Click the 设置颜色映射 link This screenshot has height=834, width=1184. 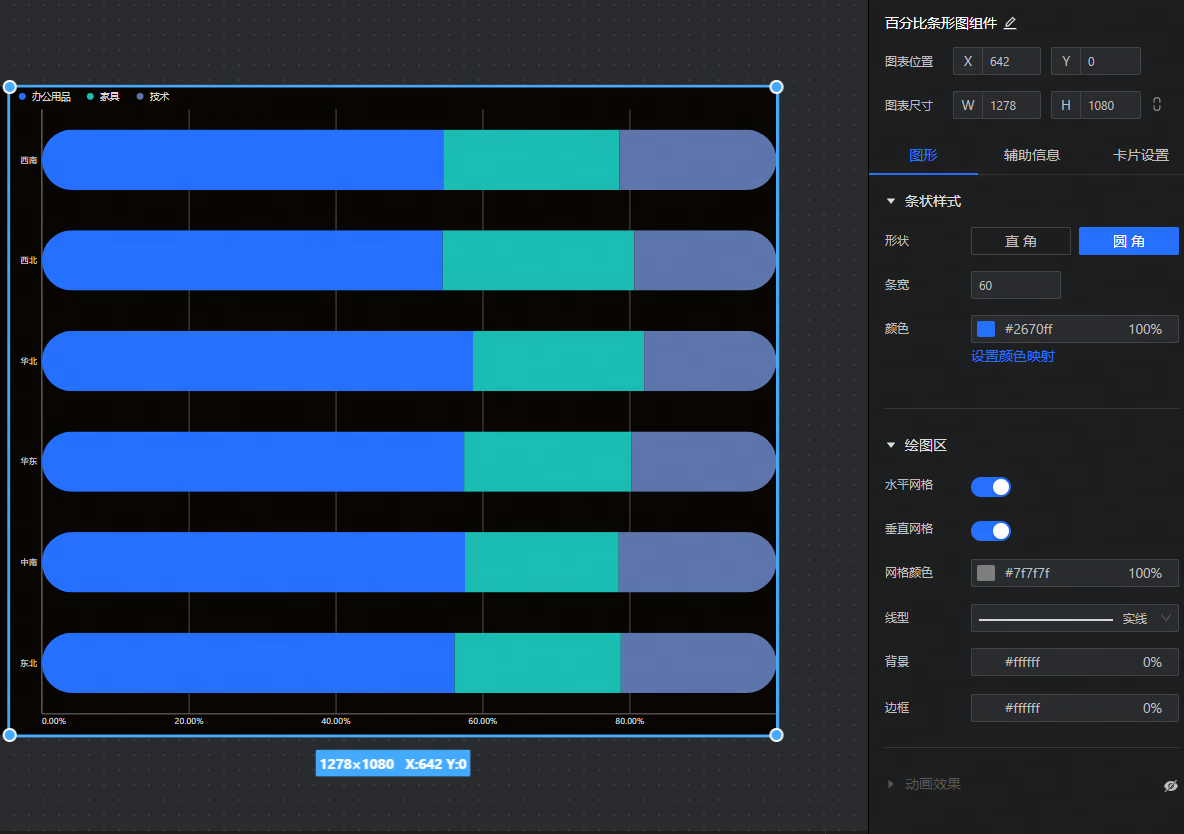pos(1012,356)
